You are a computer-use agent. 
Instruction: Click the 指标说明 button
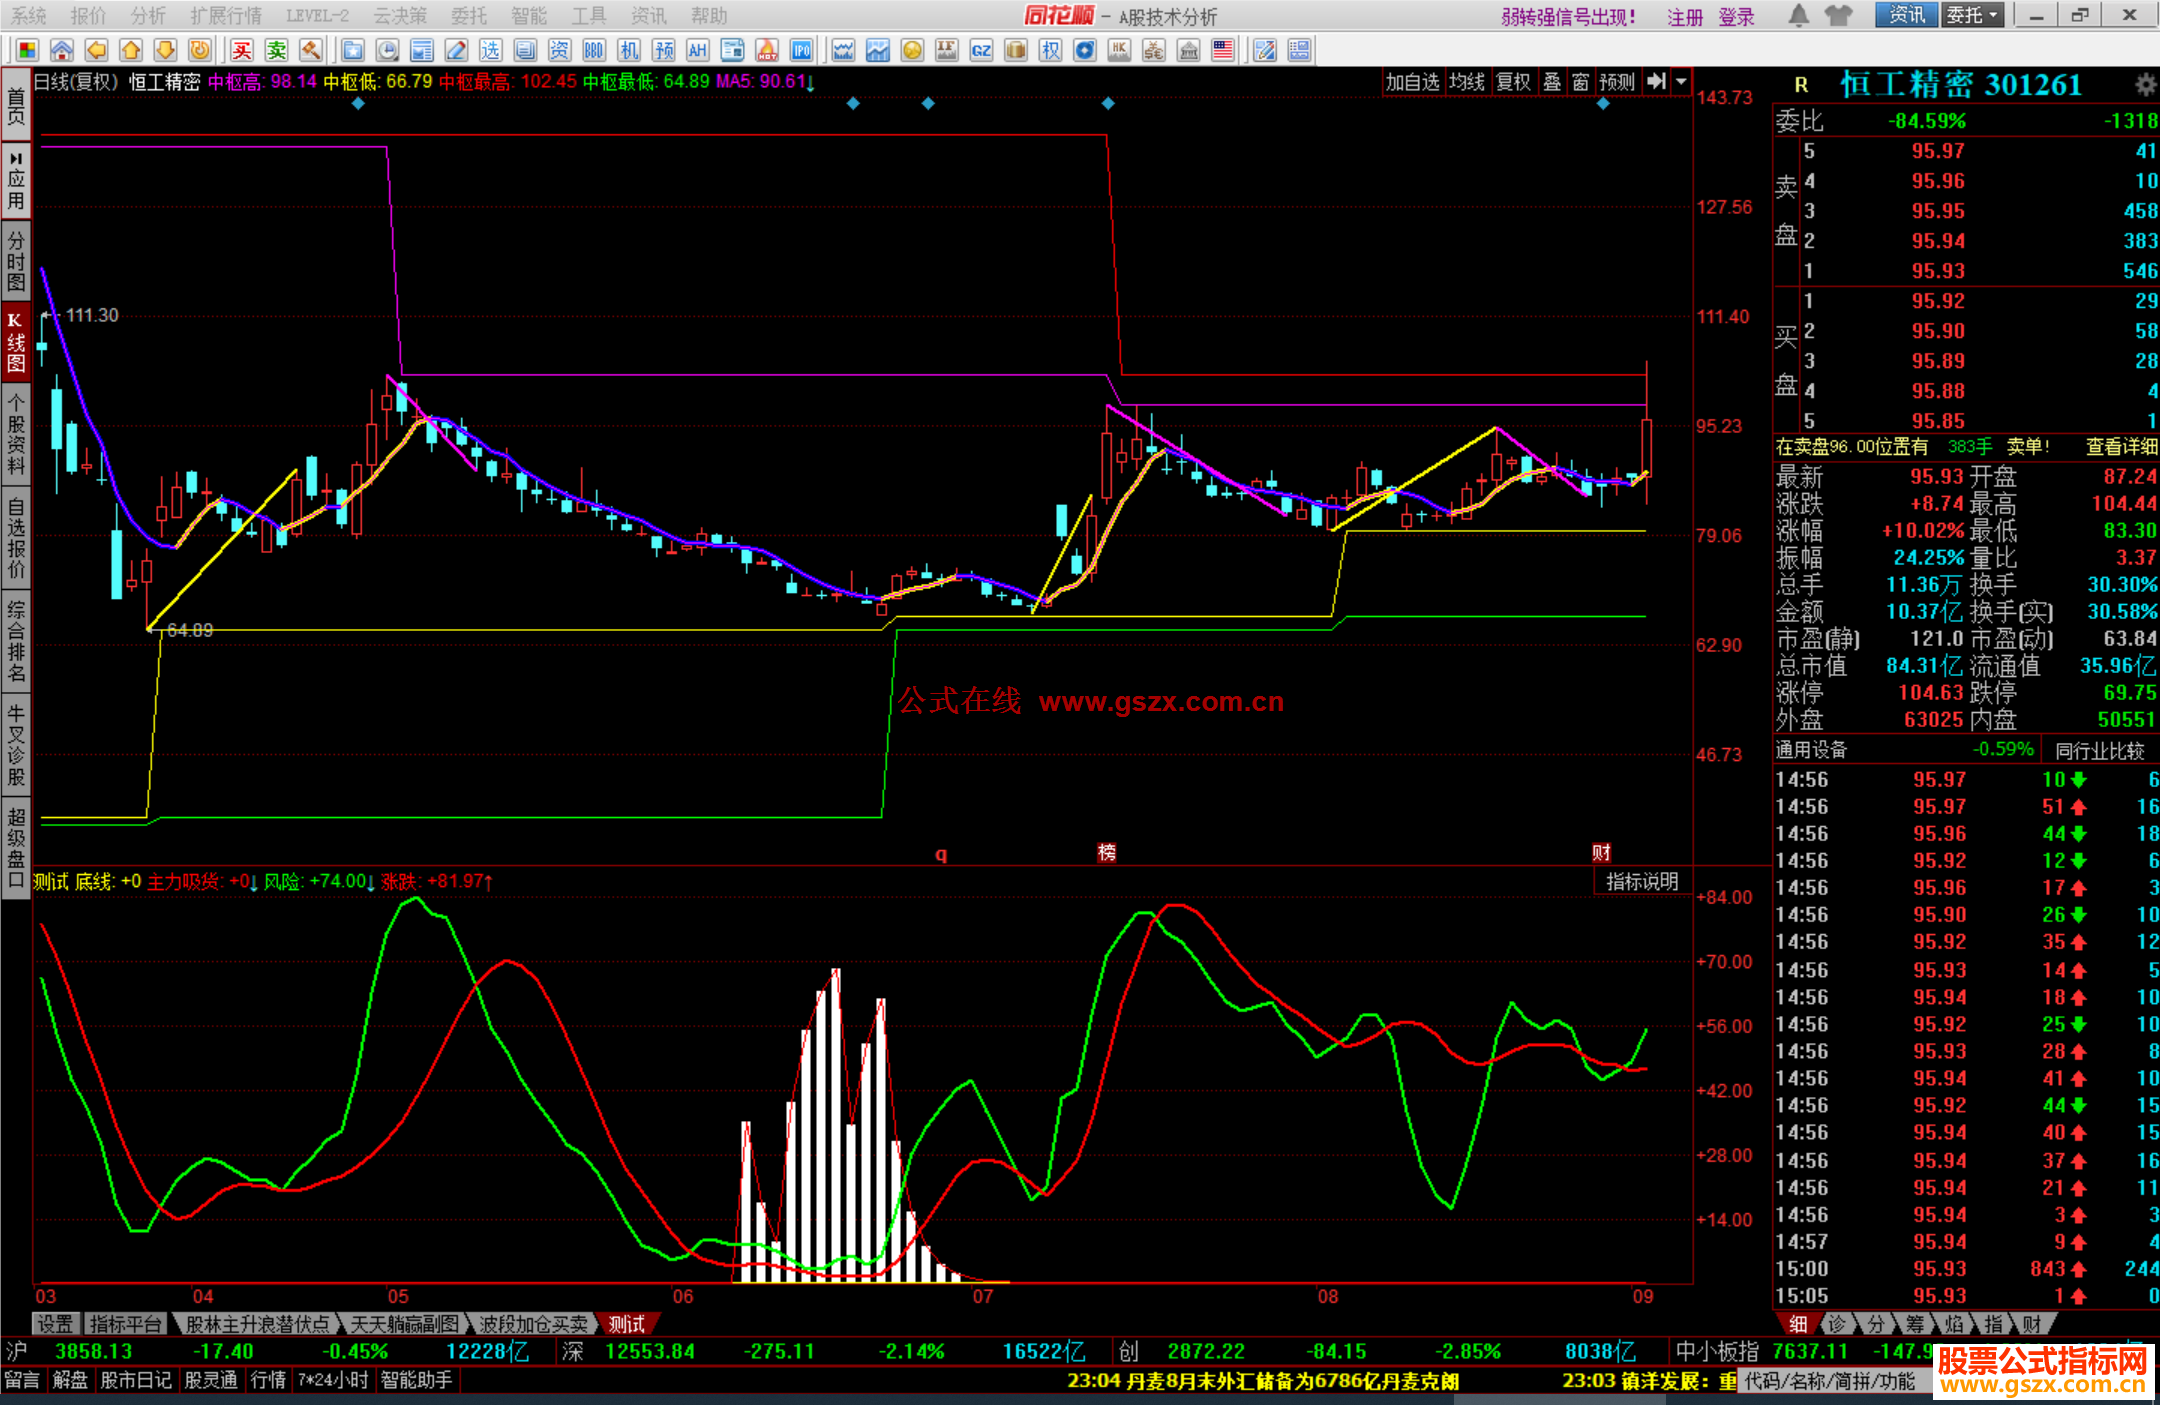pos(1641,881)
